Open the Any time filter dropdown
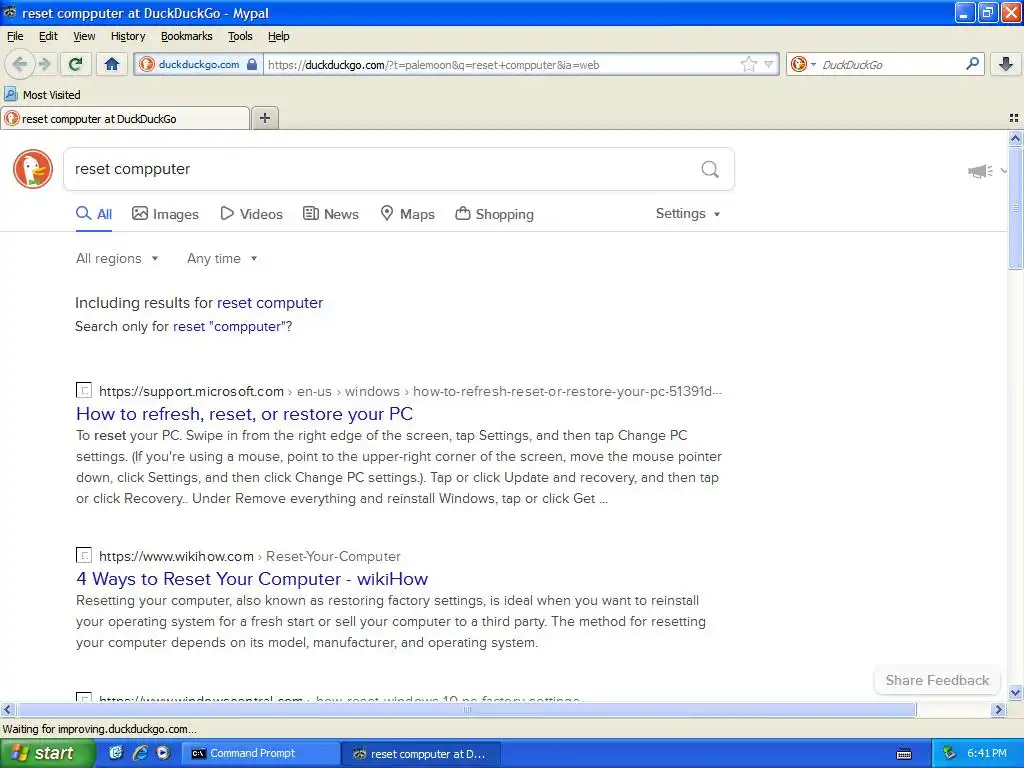The image size is (1024, 768). (222, 259)
